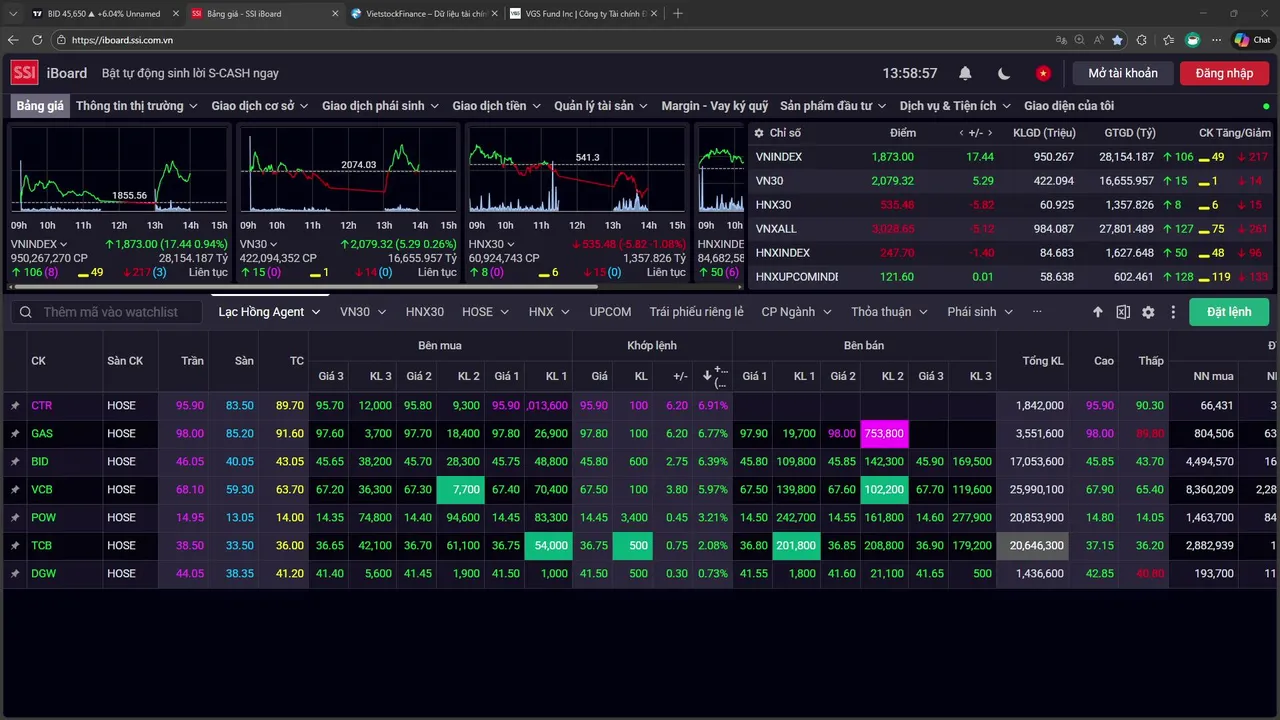Select the Bảng giá tab
The image size is (1280, 720).
pyautogui.click(x=40, y=106)
